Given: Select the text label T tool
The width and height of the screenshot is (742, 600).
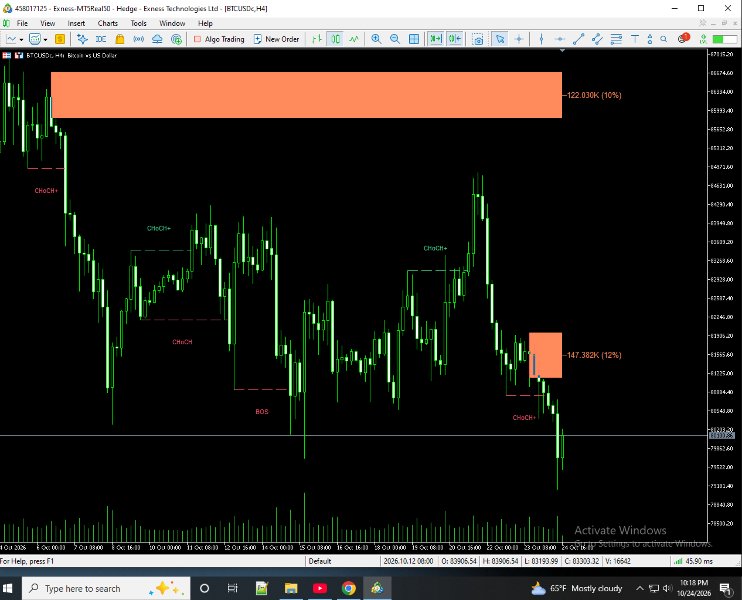Looking at the screenshot, I should (635, 39).
